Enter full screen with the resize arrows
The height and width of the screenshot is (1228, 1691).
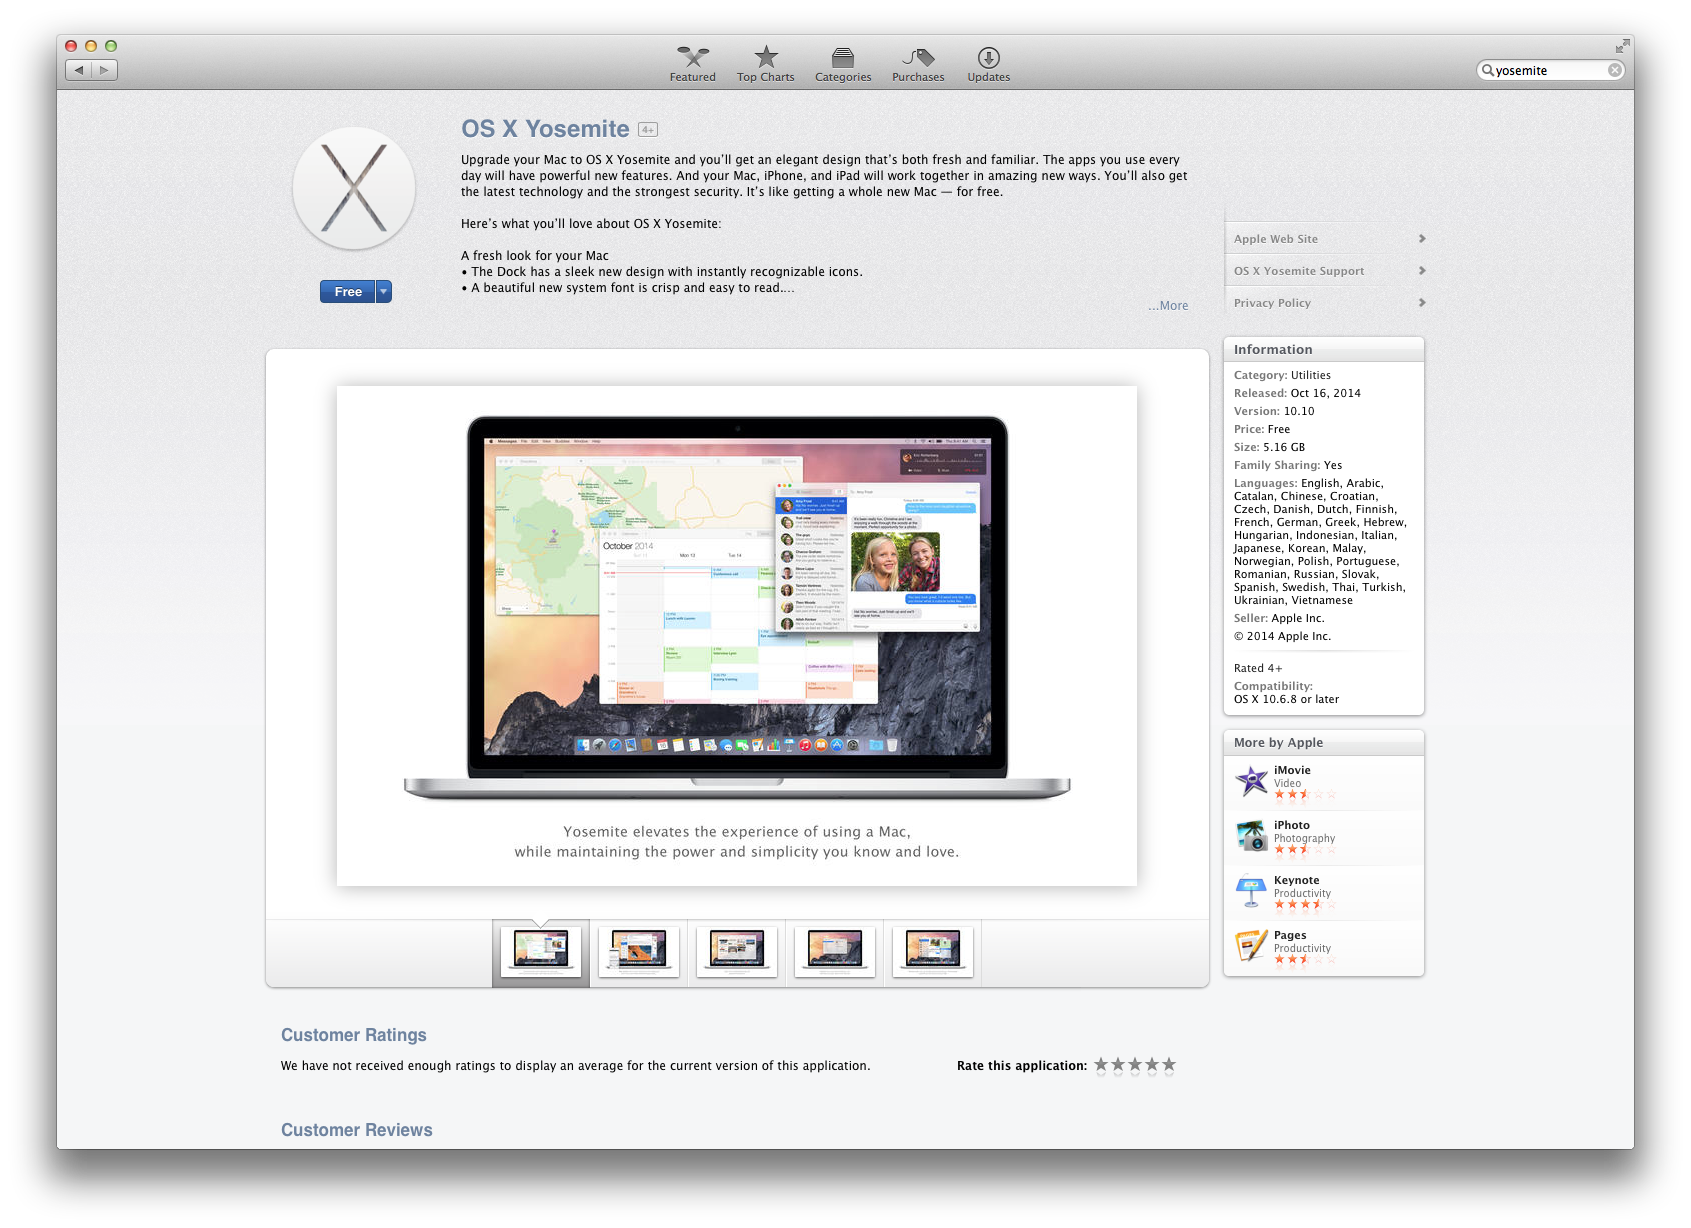[1621, 46]
